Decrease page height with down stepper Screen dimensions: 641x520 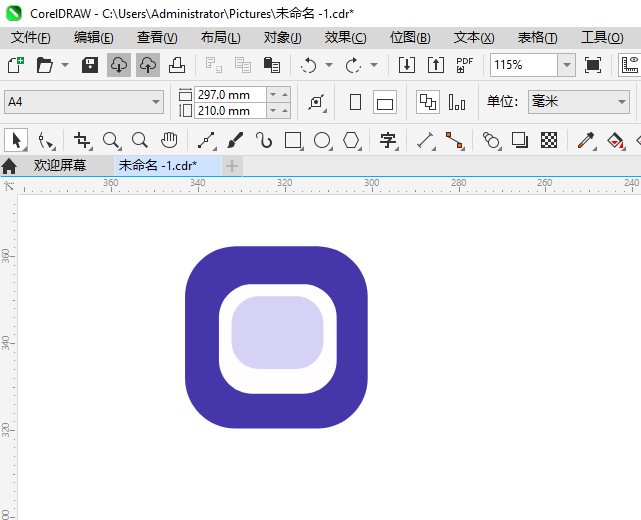(x=273, y=111)
